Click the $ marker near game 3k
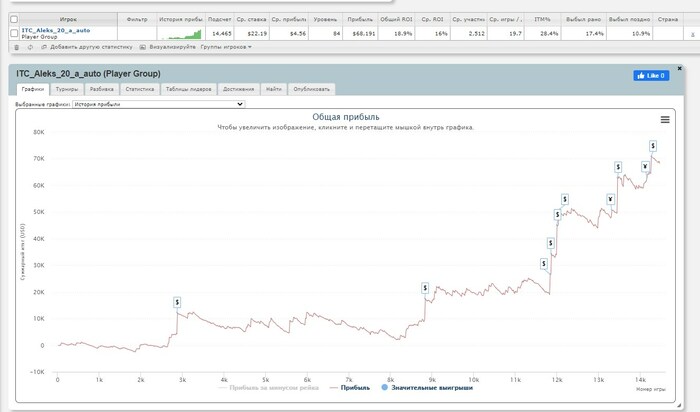Image resolution: width=700 pixels, height=412 pixels. (x=177, y=302)
